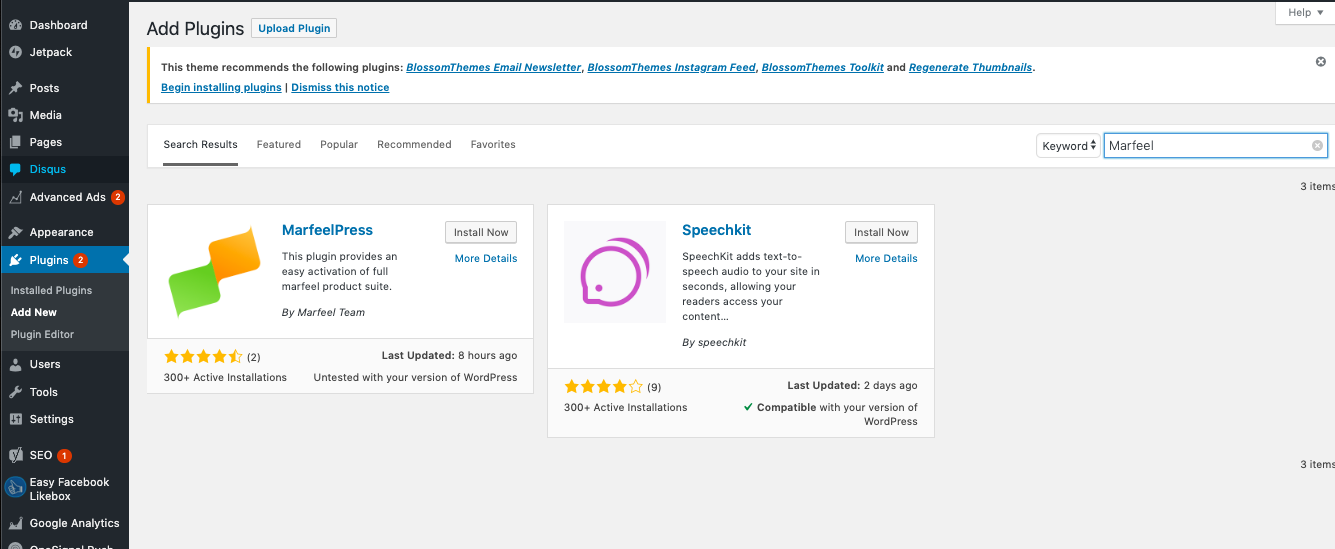This screenshot has width=1335, height=549.
Task: Click "By speechkit" author text
Action: click(x=714, y=342)
